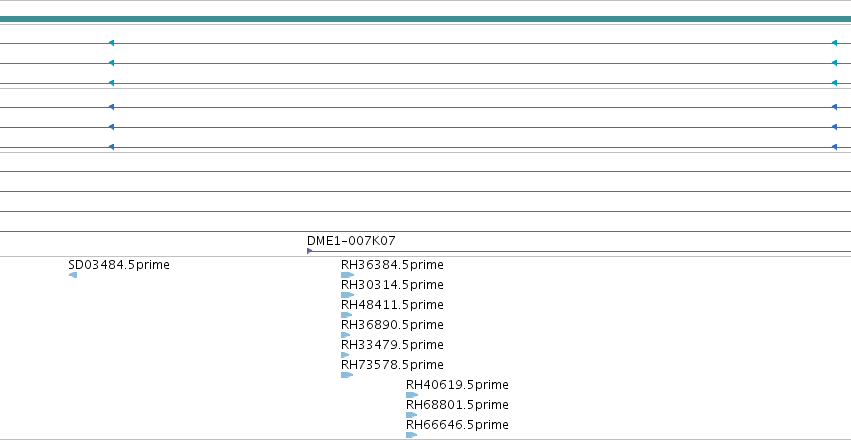Click the thick teal gene span bar
The height and width of the screenshot is (440, 851).
pyautogui.click(x=426, y=19)
